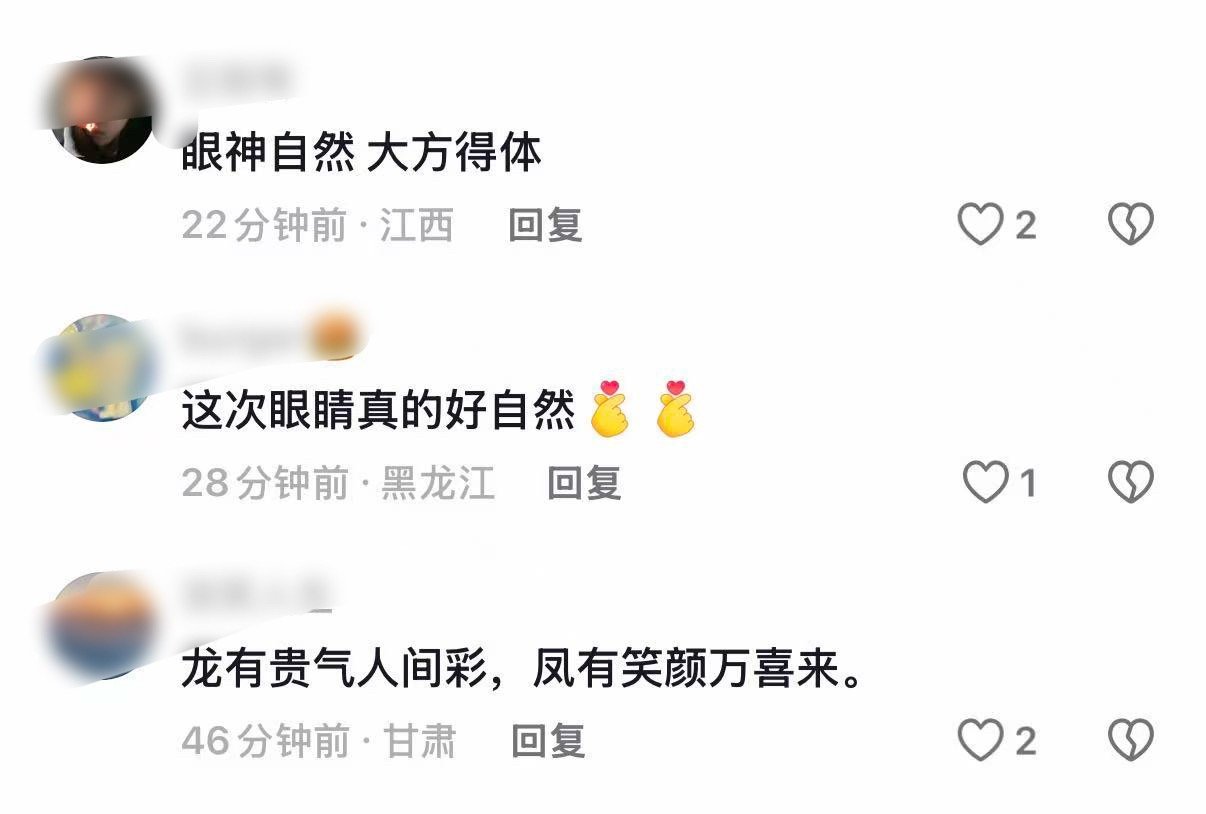Open avatar of the 甘肃 commenter
1206x814 pixels.
[100, 626]
